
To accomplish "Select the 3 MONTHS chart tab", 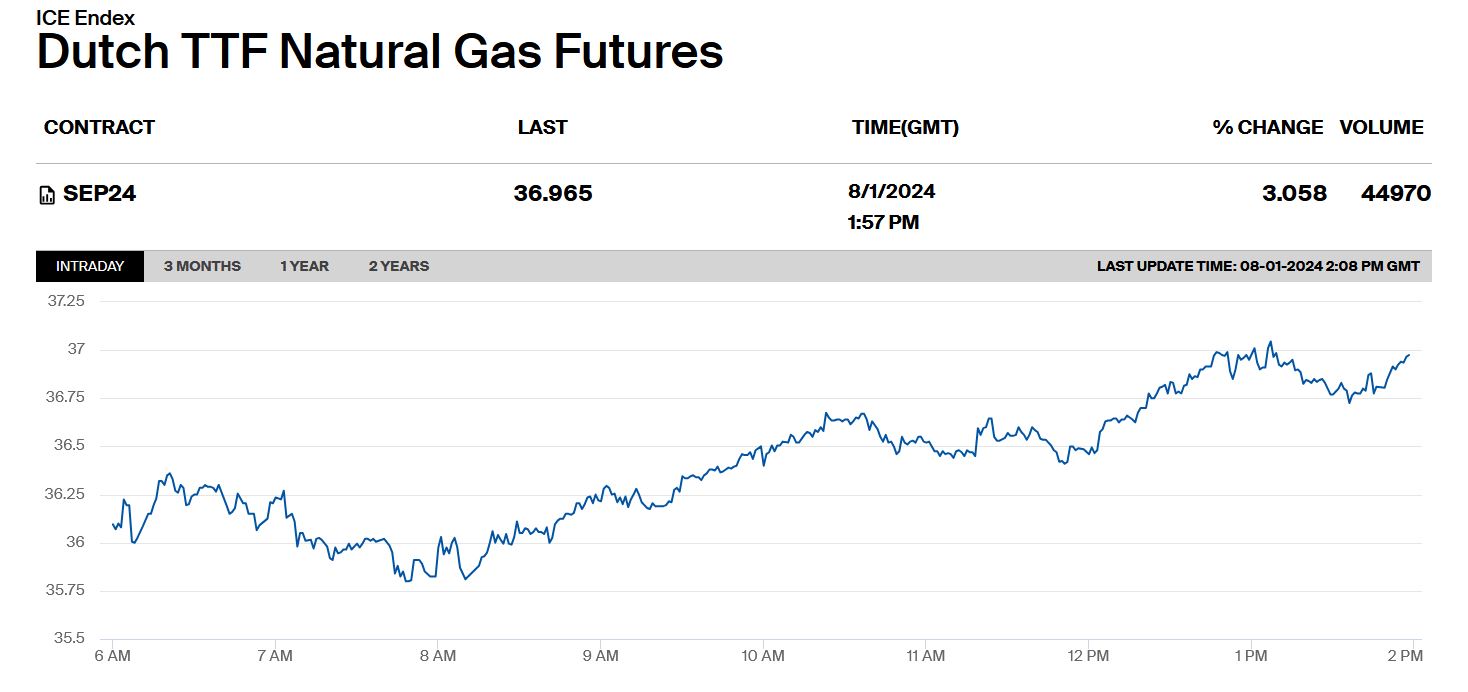I will (x=202, y=266).
